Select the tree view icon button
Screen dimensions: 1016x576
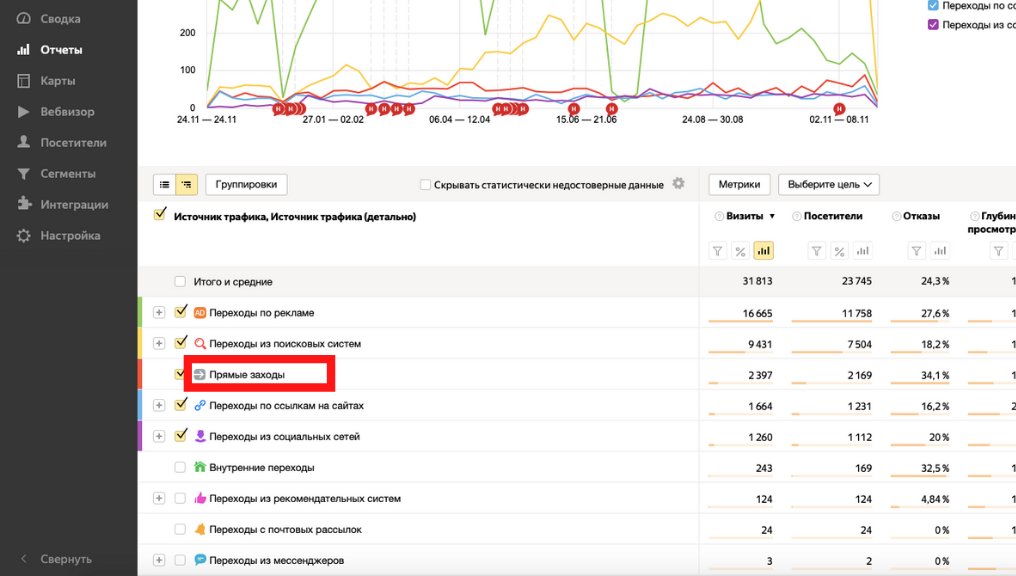pyautogui.click(x=186, y=184)
